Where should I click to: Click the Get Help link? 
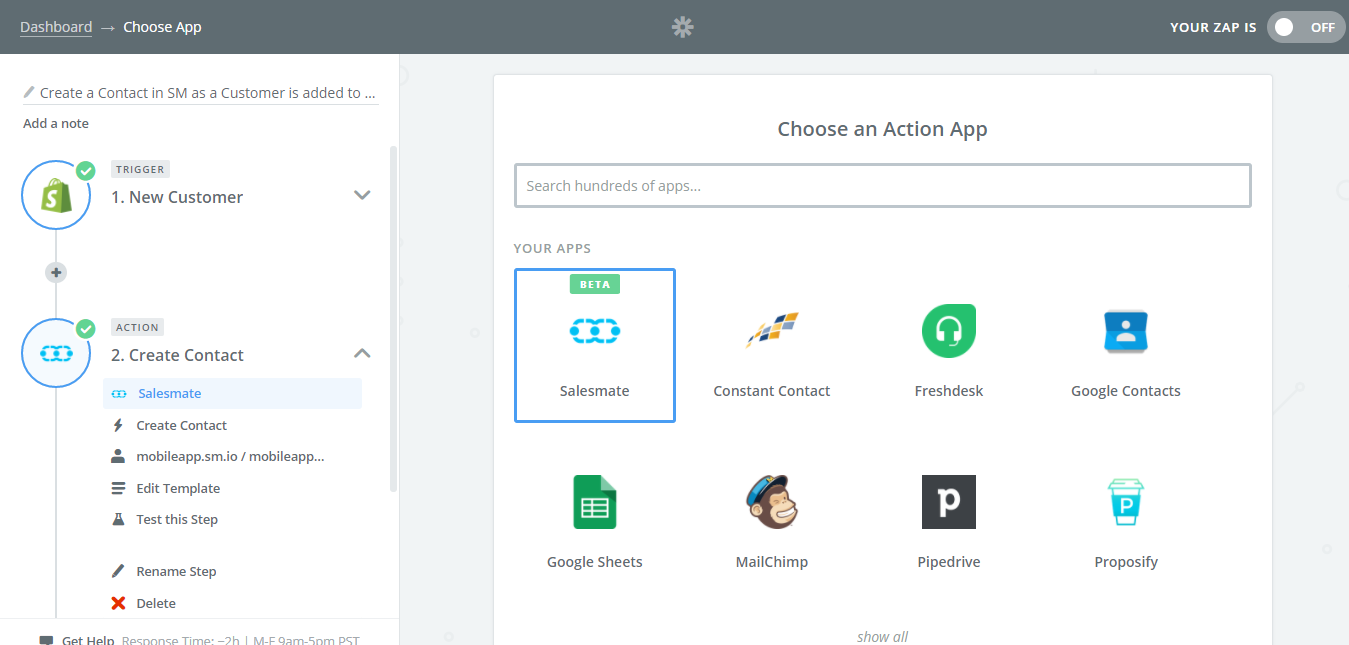pos(88,640)
